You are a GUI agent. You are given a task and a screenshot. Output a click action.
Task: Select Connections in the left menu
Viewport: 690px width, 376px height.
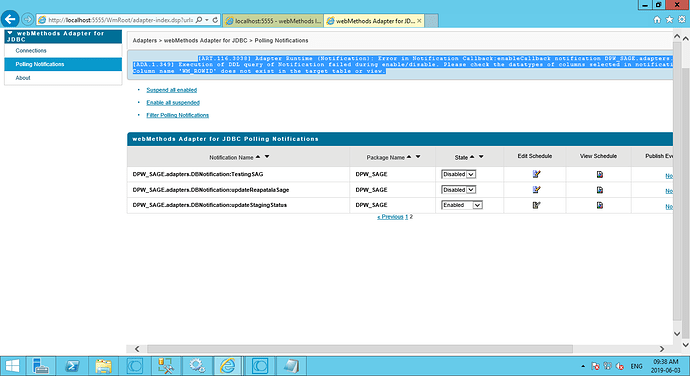click(x=31, y=51)
